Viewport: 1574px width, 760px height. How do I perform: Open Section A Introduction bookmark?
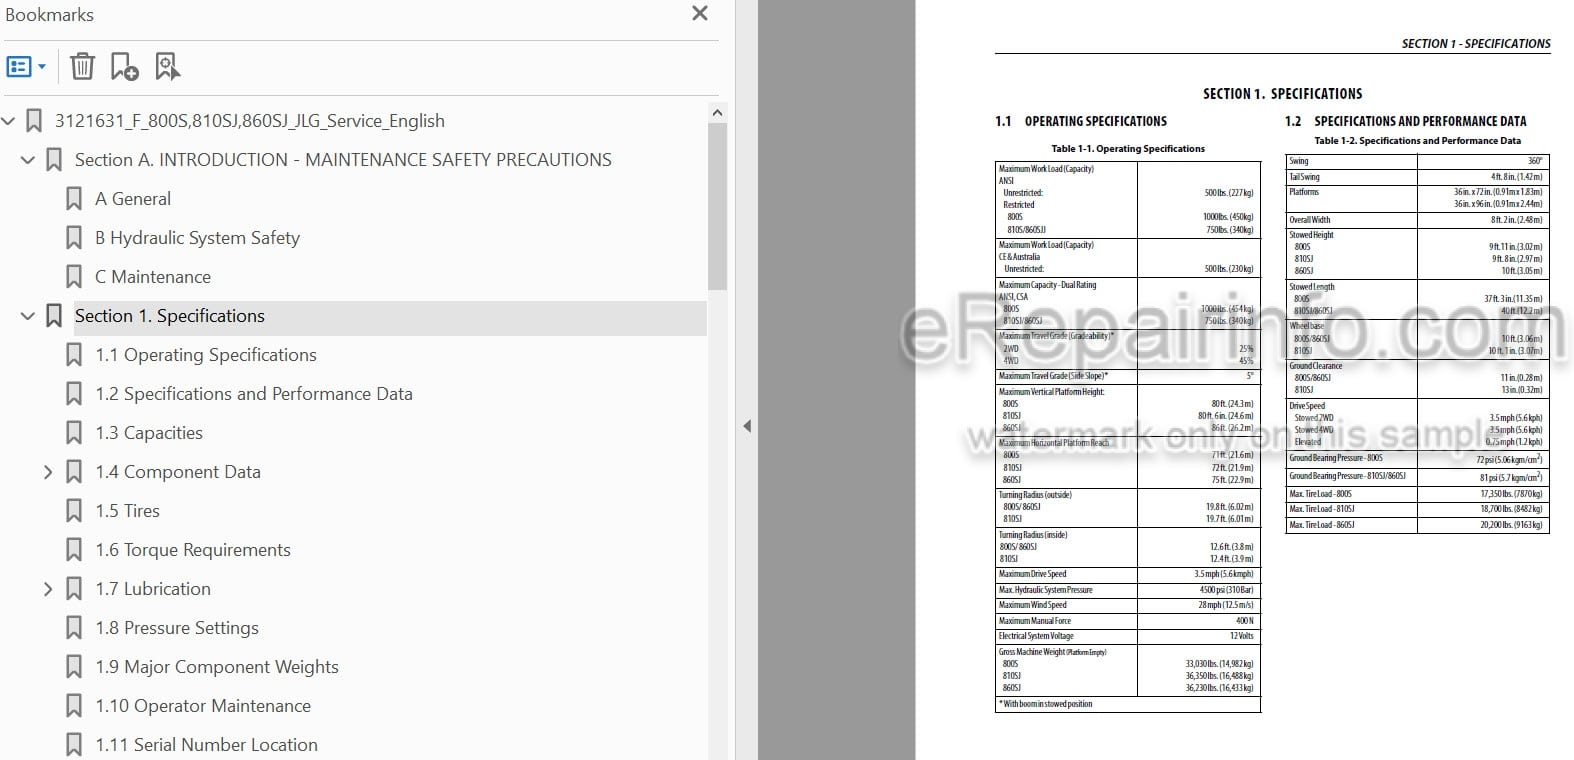click(343, 160)
